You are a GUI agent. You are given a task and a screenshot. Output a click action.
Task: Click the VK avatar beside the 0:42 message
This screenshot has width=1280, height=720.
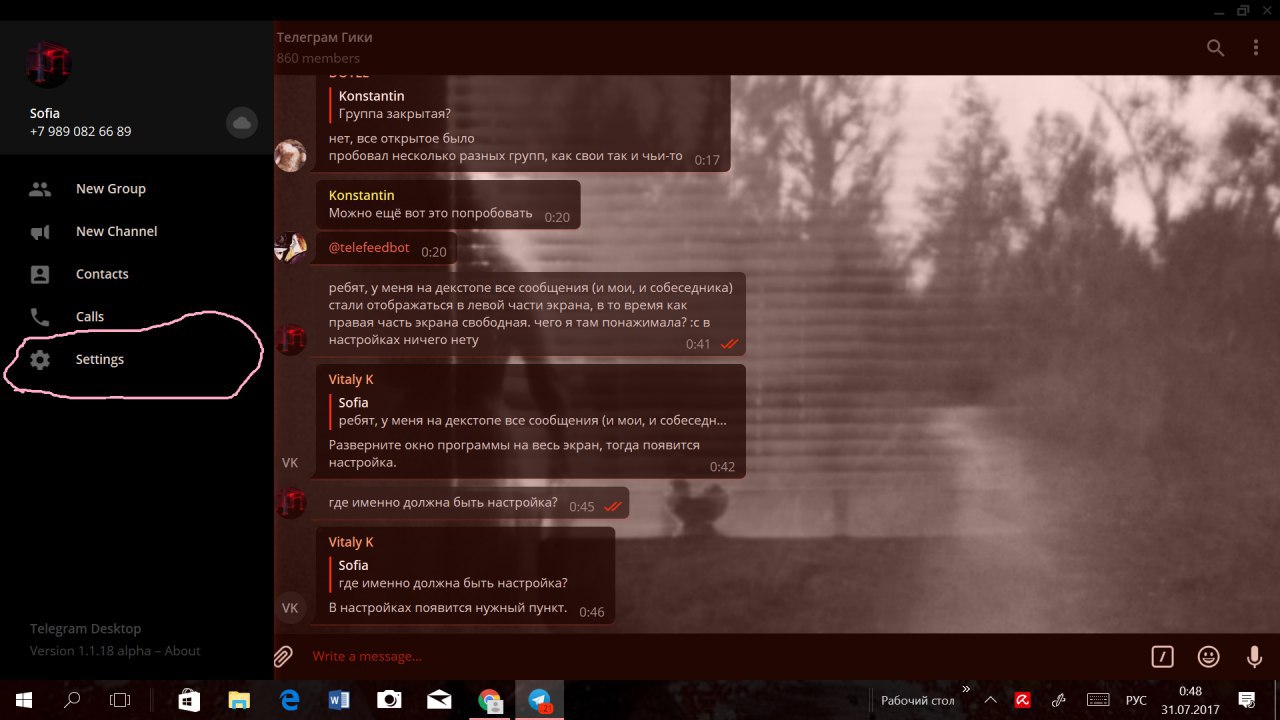[290, 462]
